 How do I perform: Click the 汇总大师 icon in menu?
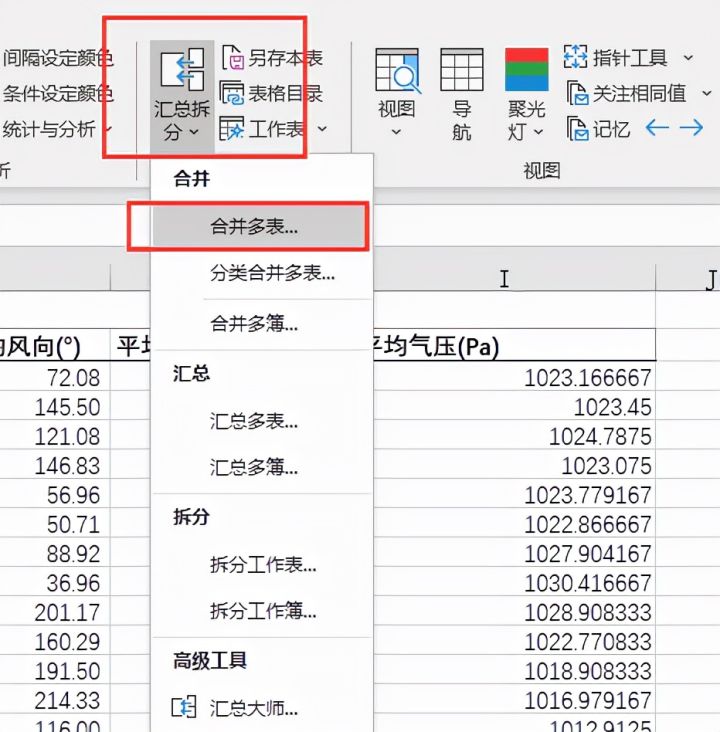[x=184, y=707]
